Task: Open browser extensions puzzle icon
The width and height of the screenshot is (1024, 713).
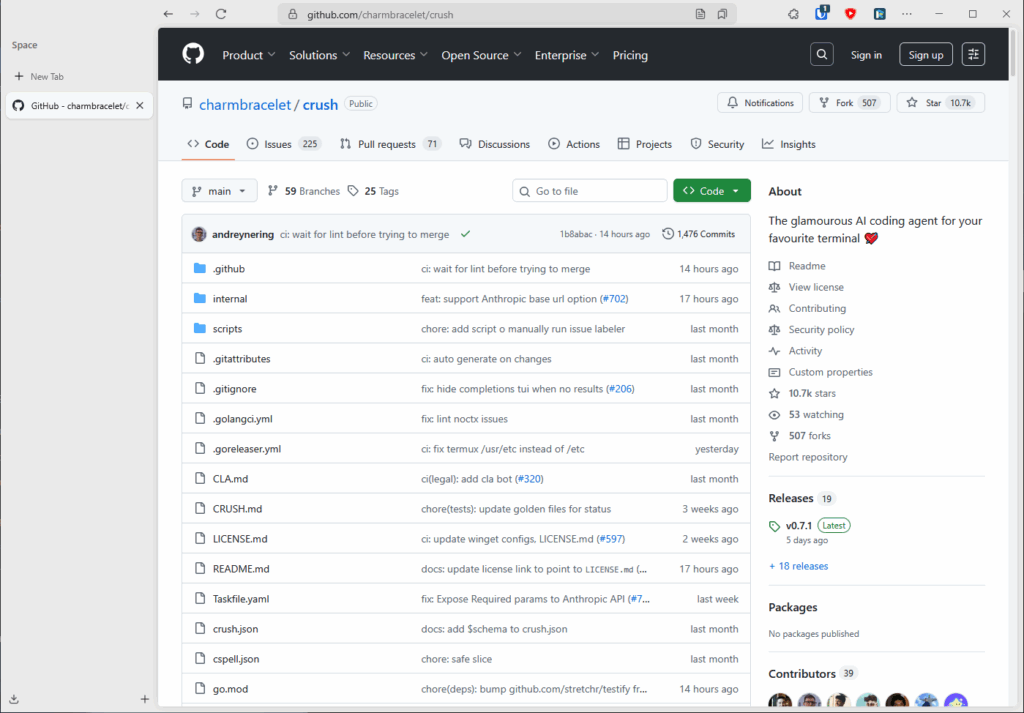Action: pos(793,14)
